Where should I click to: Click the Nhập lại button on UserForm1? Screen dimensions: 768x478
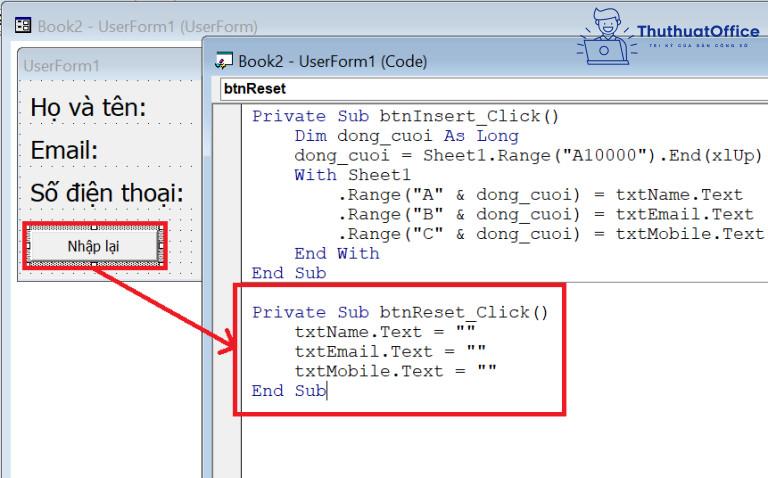coord(94,246)
